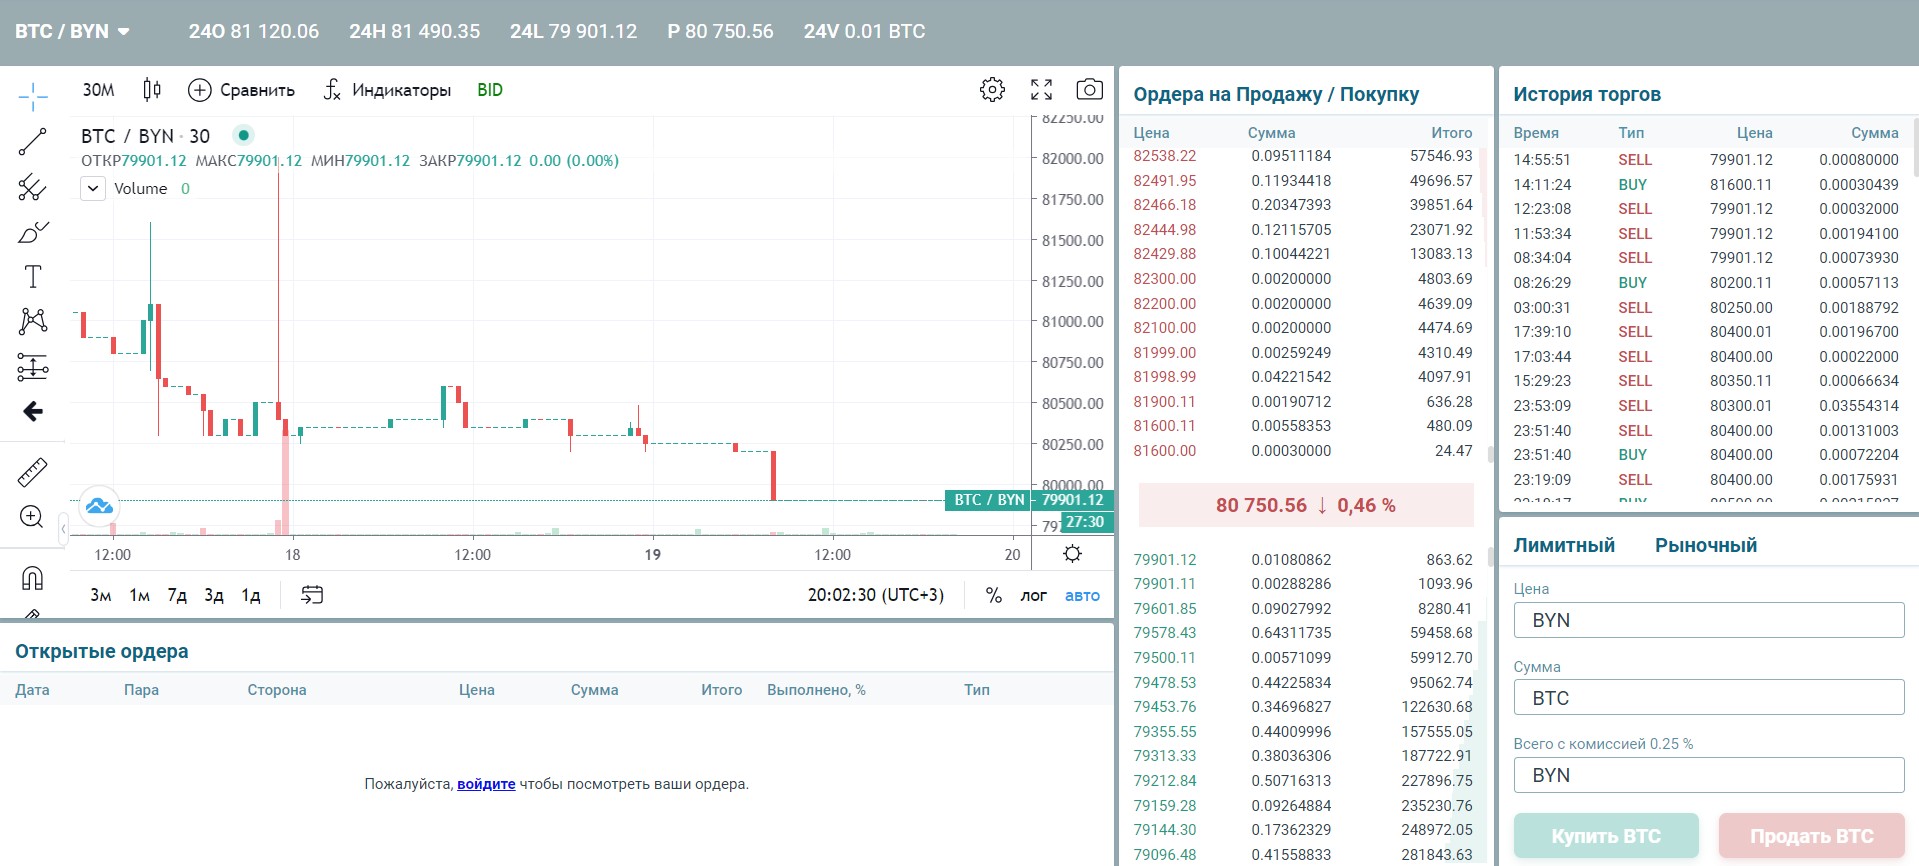
Task: Select the pitchfork tool
Action: coord(33,187)
